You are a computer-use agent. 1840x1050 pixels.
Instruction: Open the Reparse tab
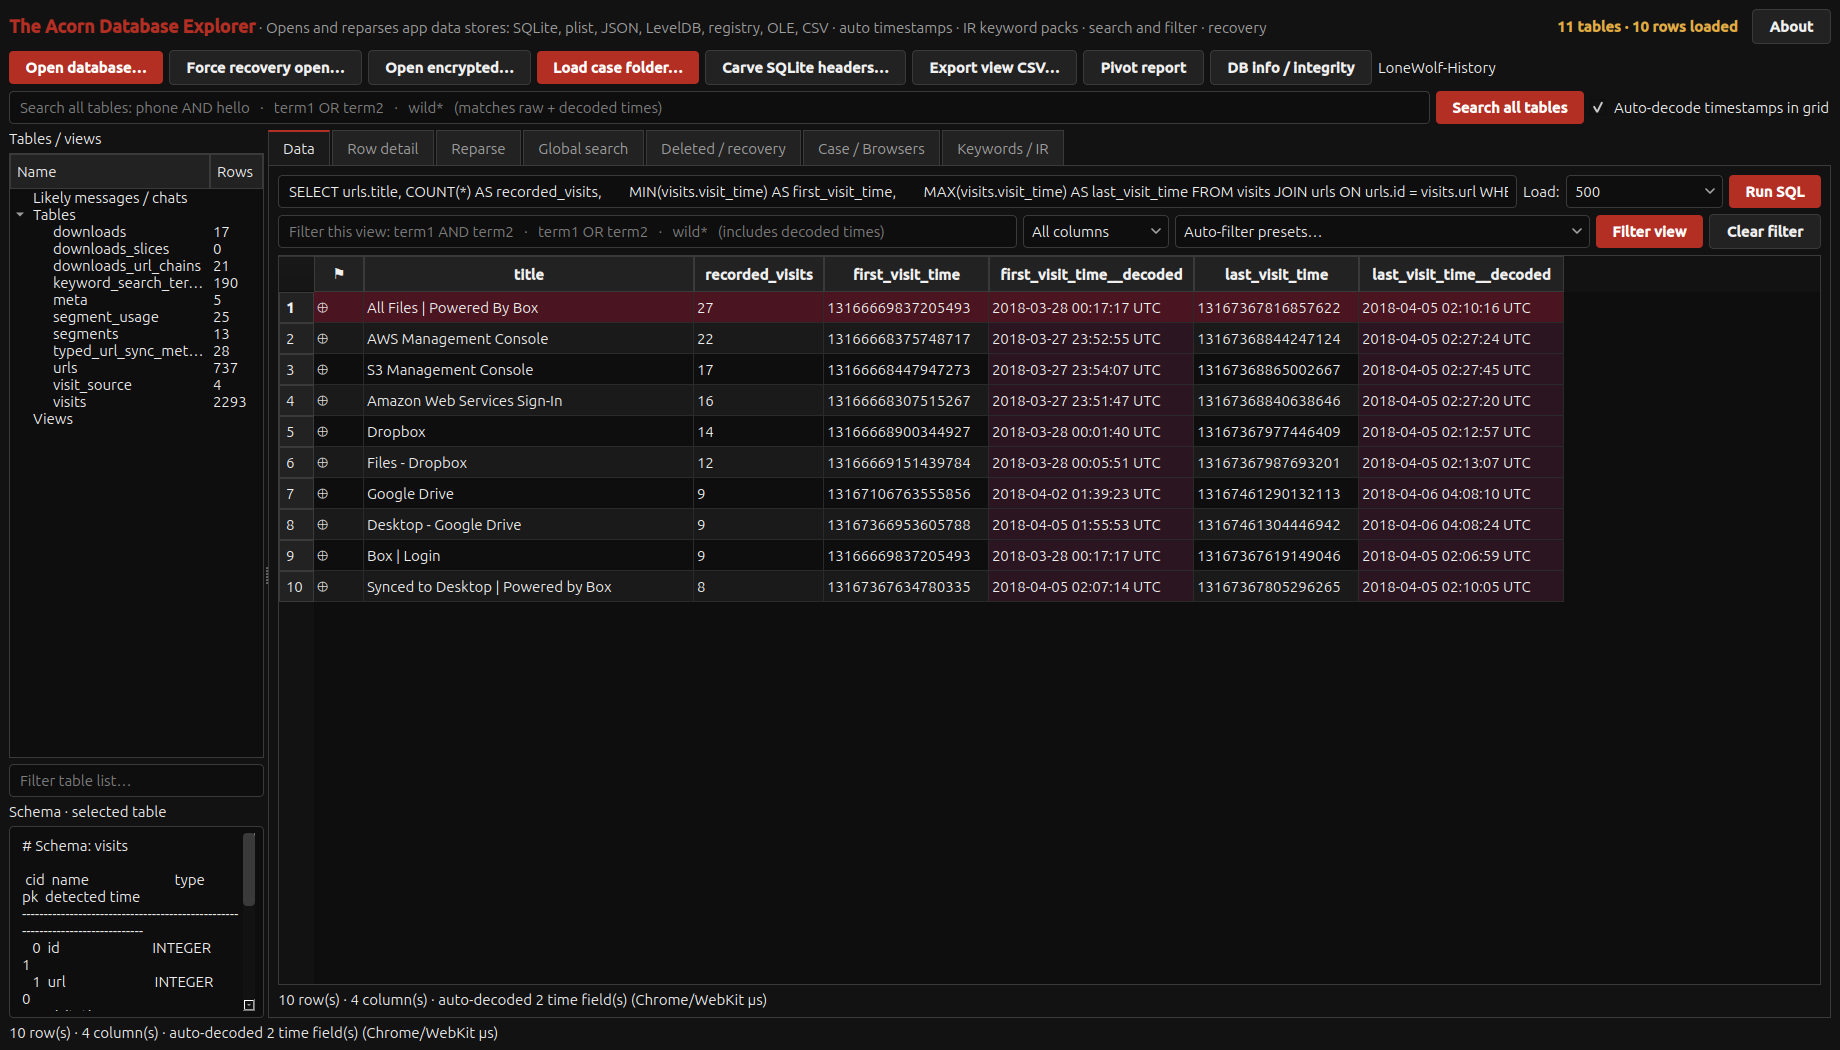(478, 149)
